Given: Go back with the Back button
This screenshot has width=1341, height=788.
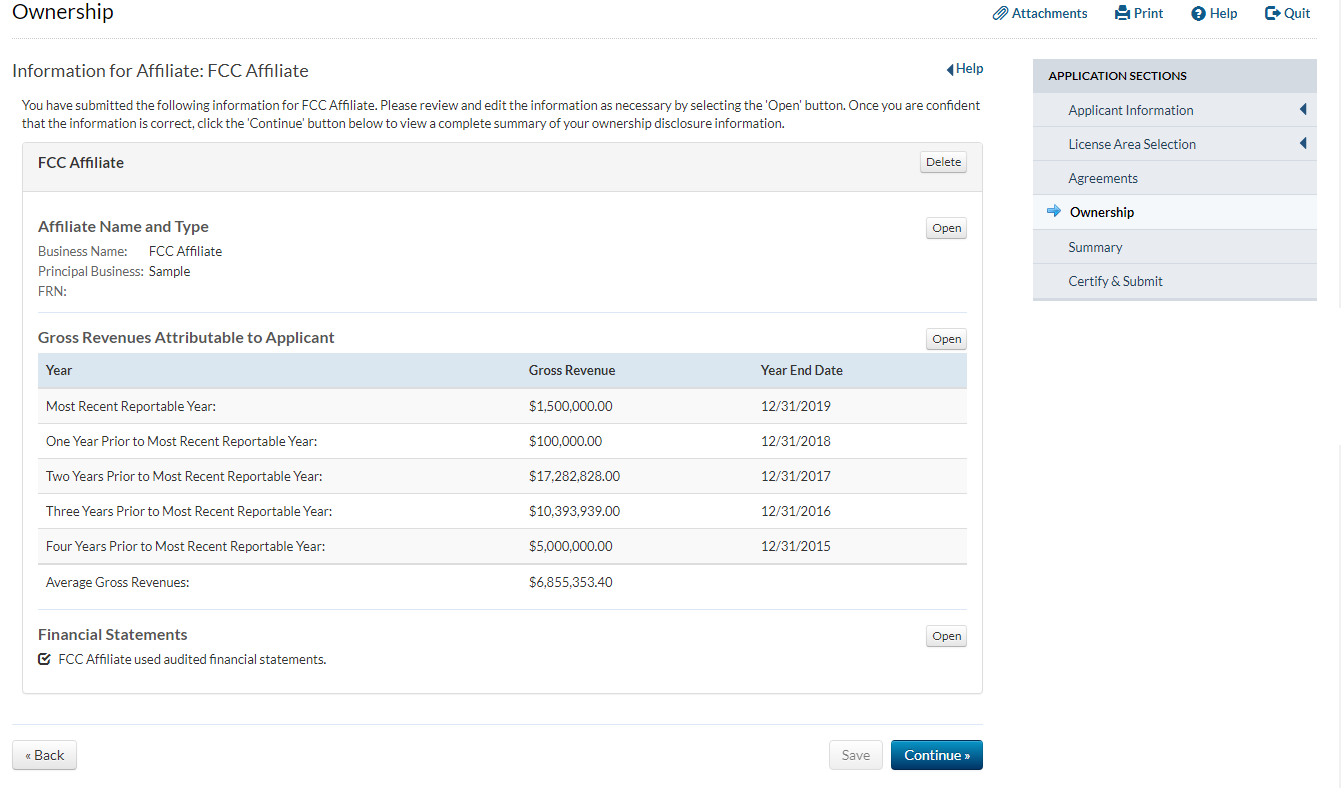Looking at the screenshot, I should pyautogui.click(x=44, y=755).
